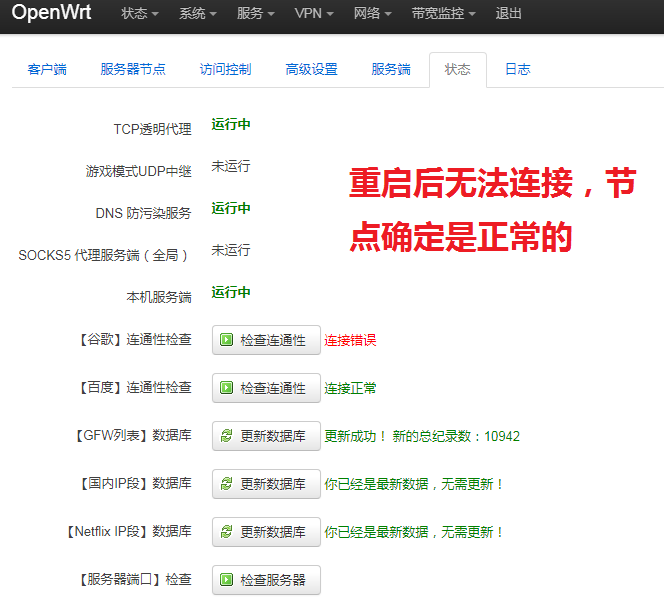Screen dimensions: 664x604
Task: Check Google connectivity with 检查连通性 button
Action: 266,340
